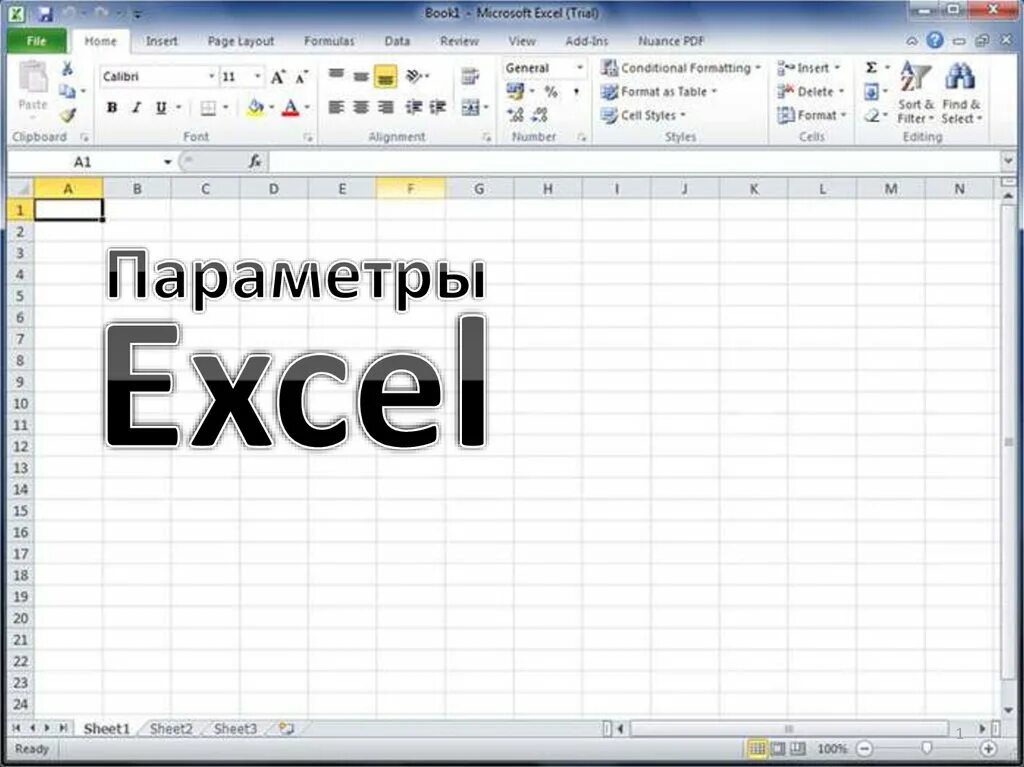Click the Cut scissors icon
Screen dimensions: 1024x767
coord(67,68)
